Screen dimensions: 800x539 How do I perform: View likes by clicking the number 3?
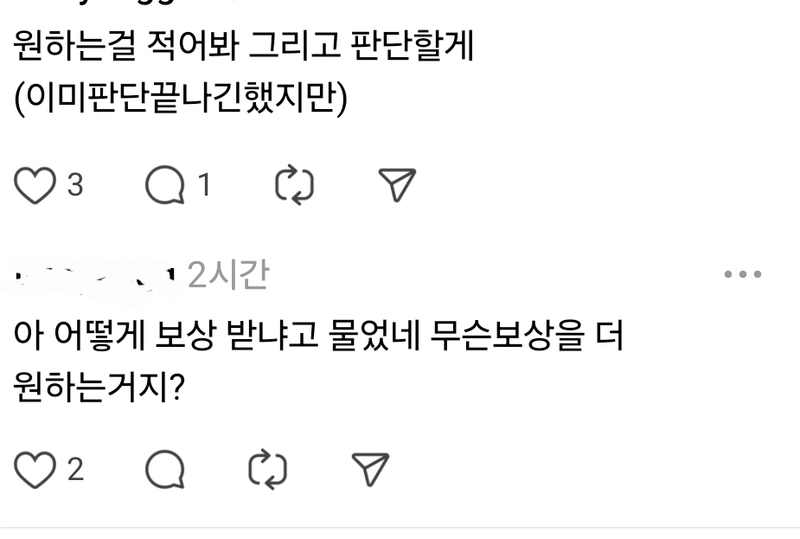click(x=75, y=185)
